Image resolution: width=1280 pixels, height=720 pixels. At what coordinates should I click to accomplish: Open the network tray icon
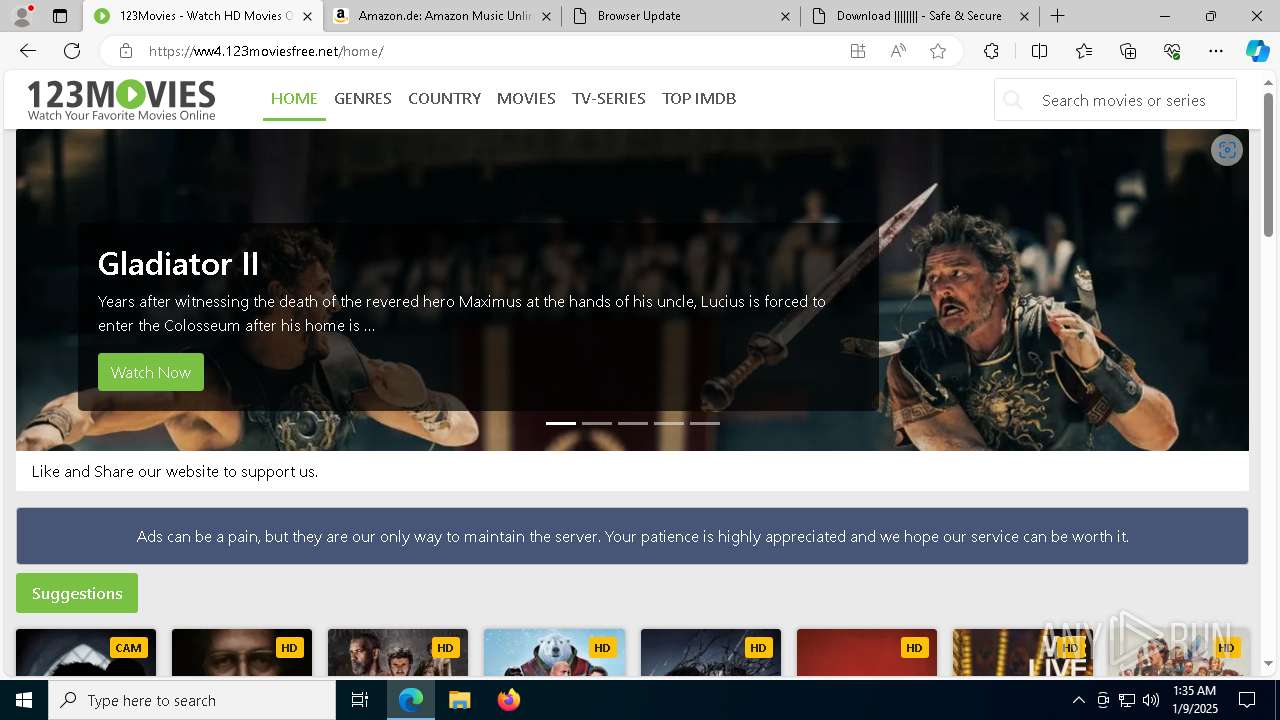pyautogui.click(x=1126, y=700)
